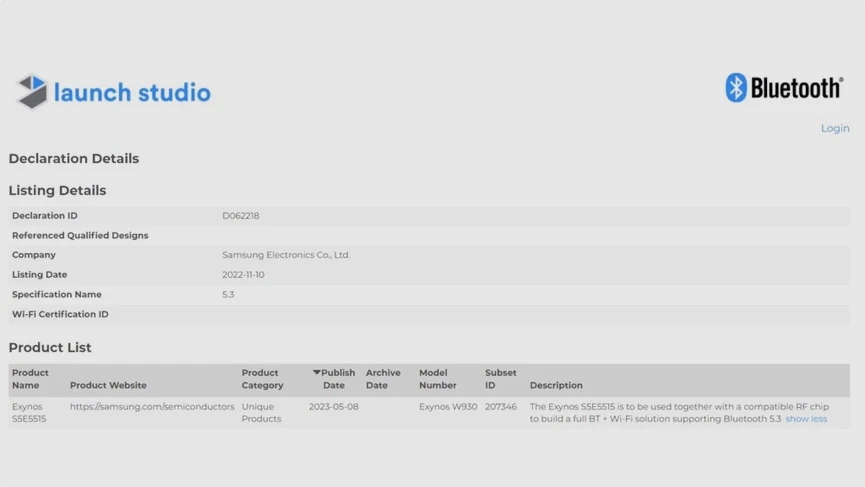Click the Launch Studio cube logo icon
Screen dimensions: 865x487
point(32,92)
